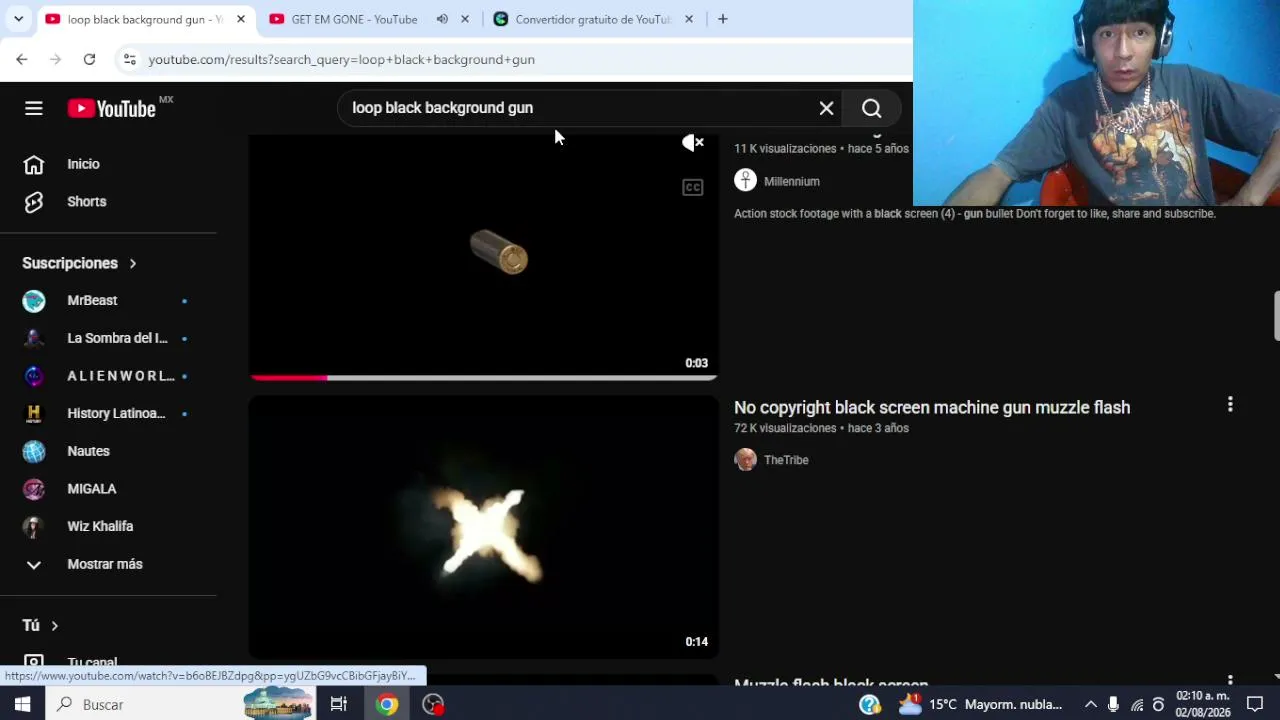Play the muzzle flash video thumbnail
Screen dimensions: 1280x720
pos(484,527)
